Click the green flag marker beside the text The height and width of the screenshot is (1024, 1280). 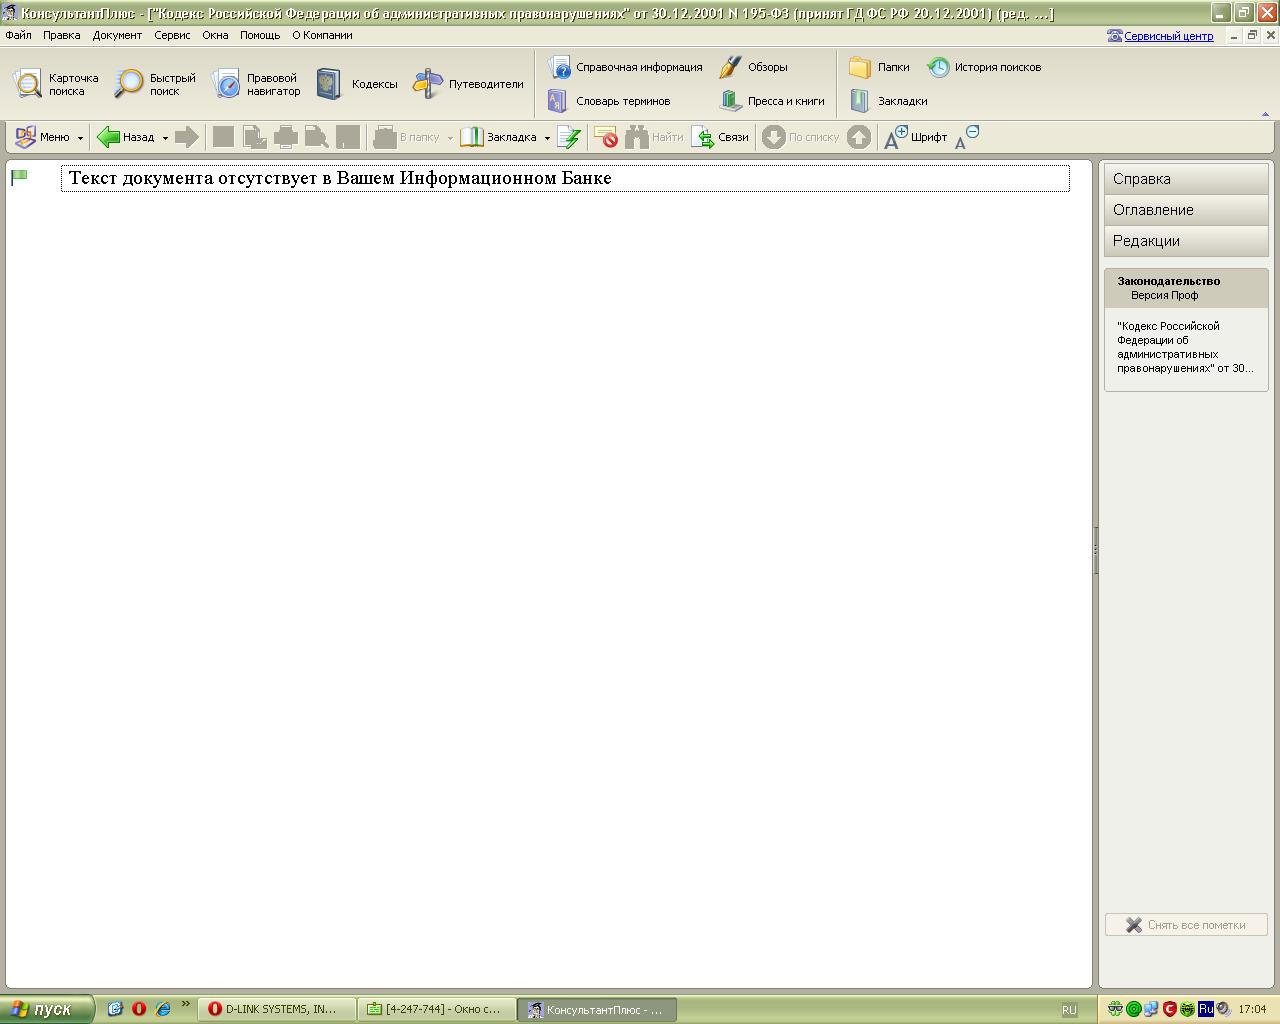19,177
